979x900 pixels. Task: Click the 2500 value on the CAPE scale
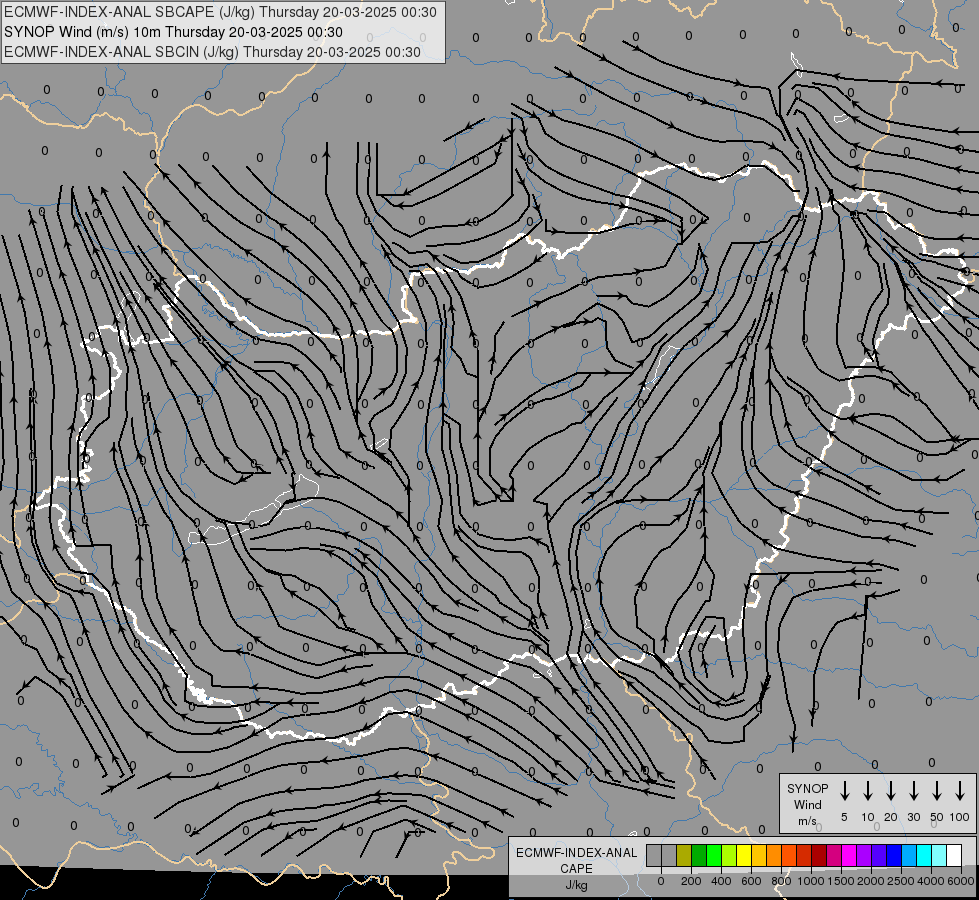tap(901, 881)
